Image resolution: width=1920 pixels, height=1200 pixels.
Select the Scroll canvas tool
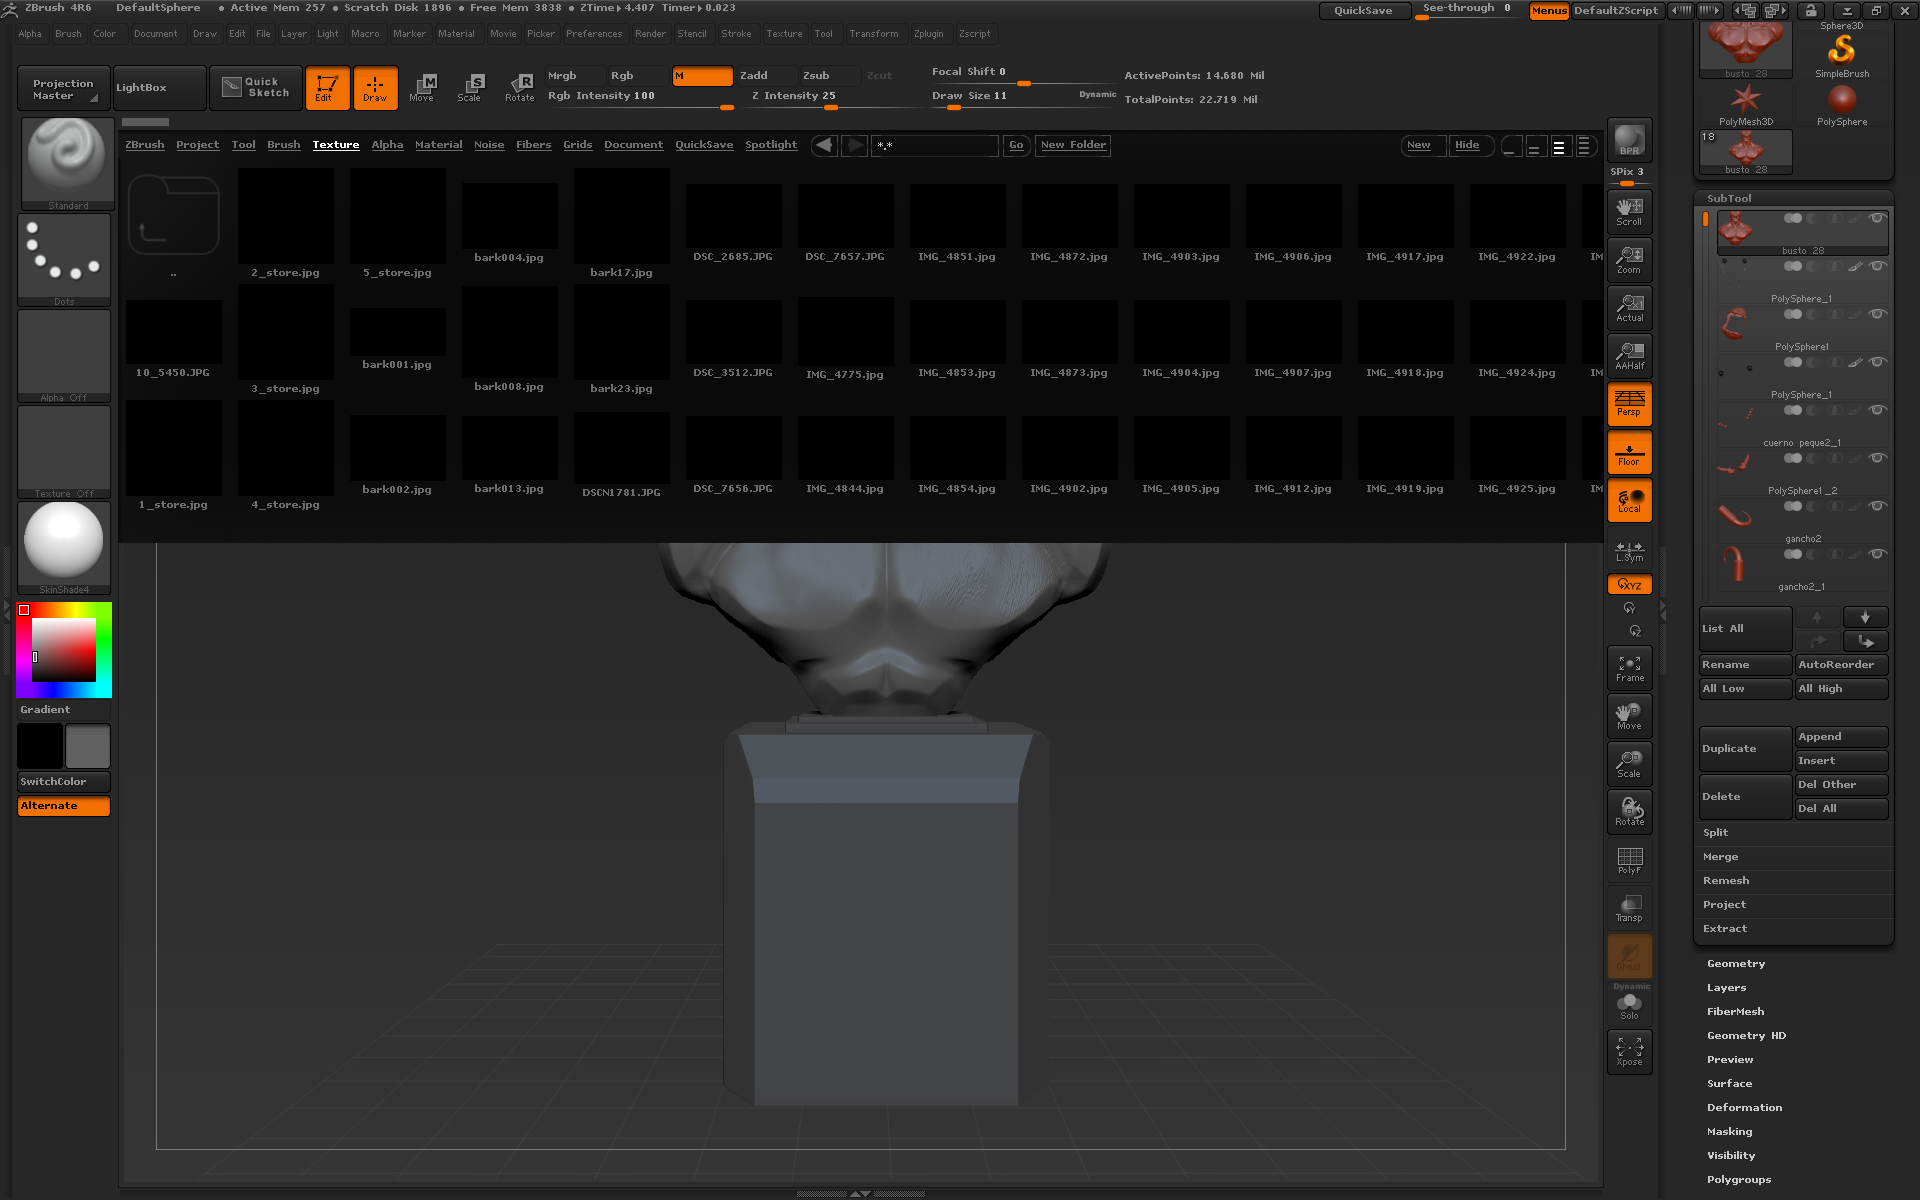[1629, 211]
